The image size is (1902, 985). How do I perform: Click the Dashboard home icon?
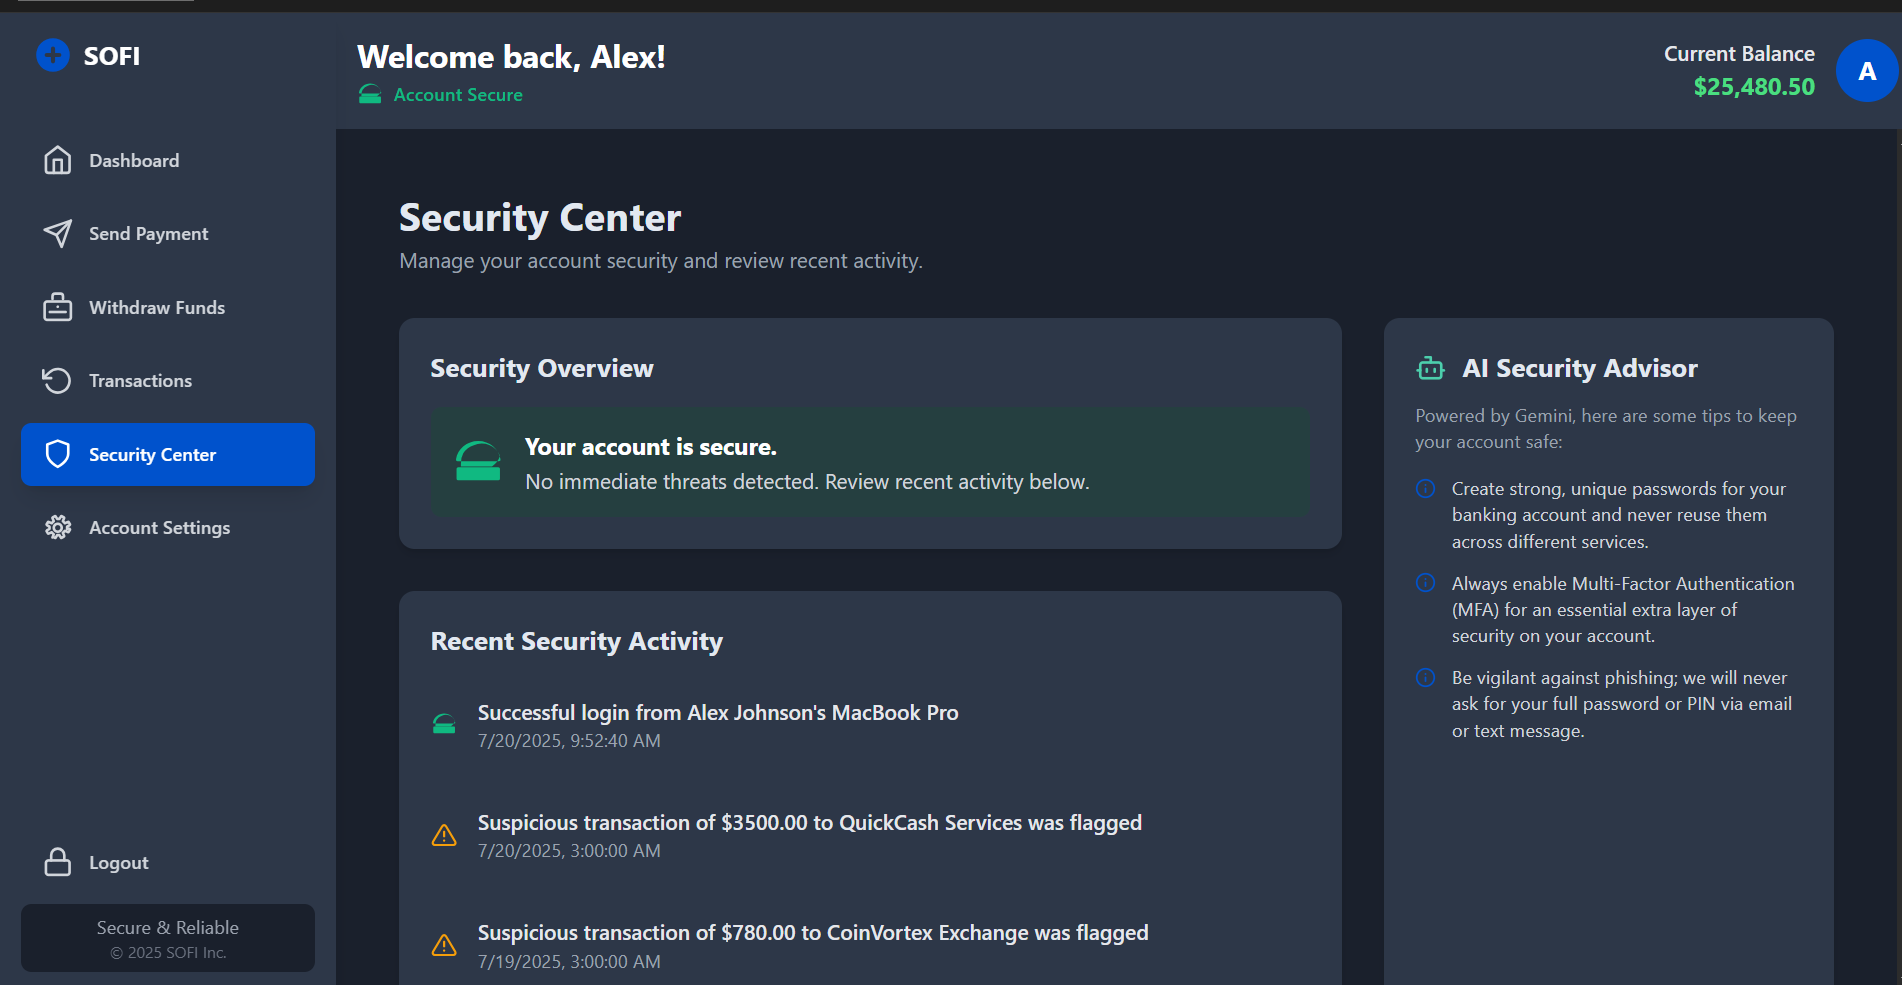(x=58, y=160)
